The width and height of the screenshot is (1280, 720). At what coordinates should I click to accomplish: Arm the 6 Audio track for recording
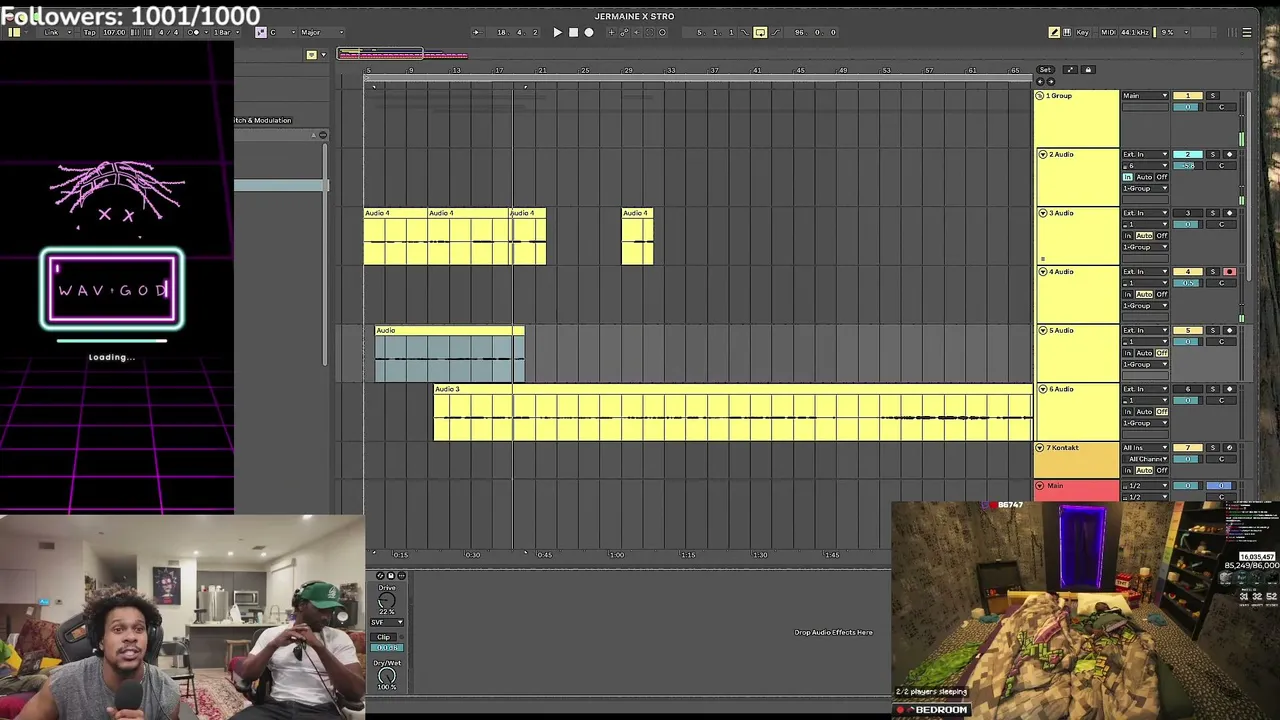(1229, 389)
